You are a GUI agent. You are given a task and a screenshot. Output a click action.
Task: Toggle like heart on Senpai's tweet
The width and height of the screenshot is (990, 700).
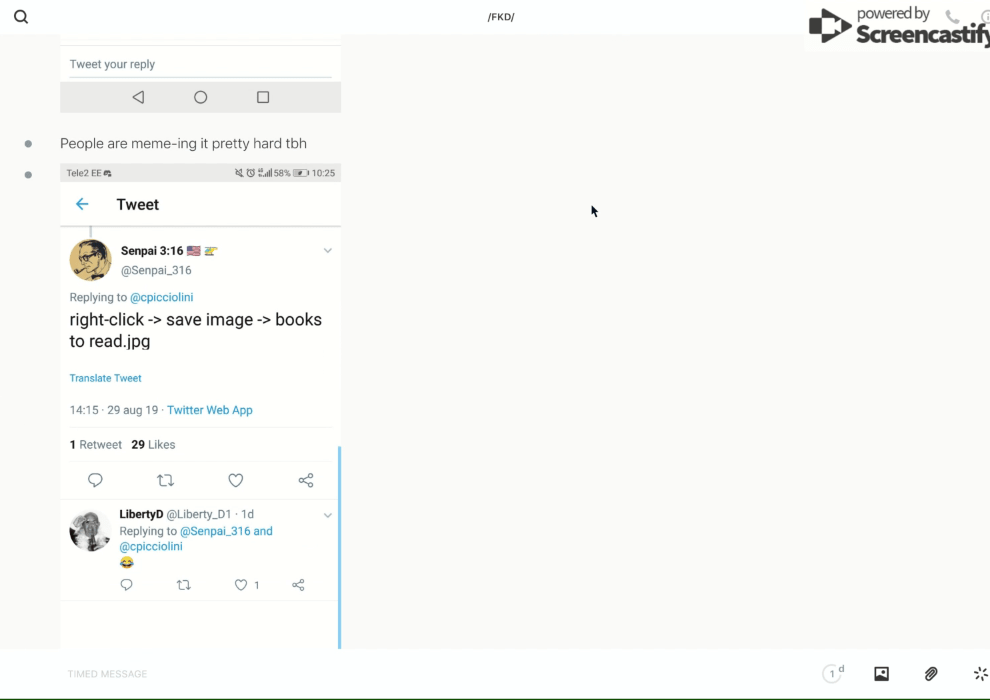point(236,480)
